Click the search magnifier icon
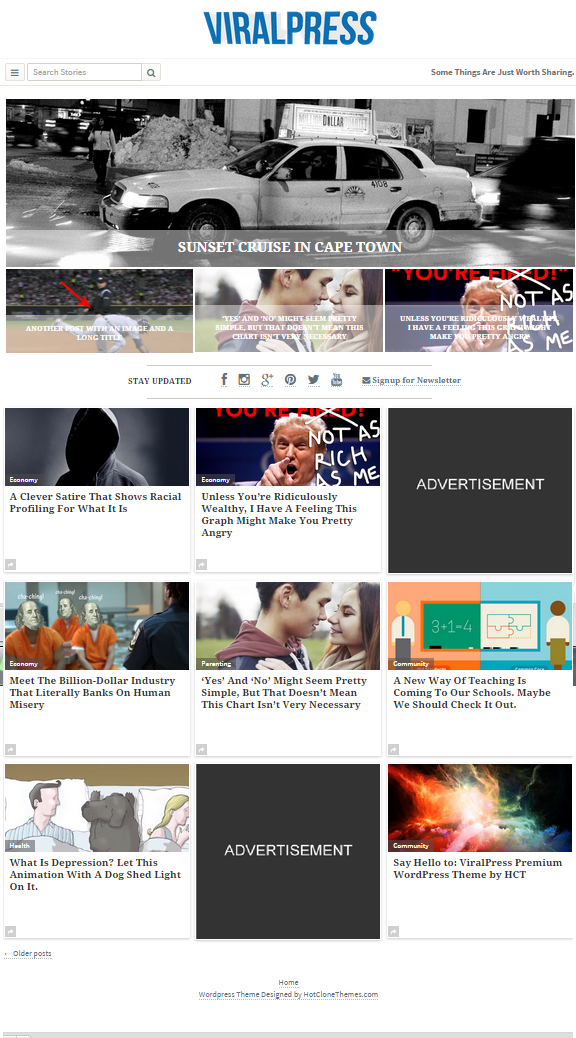Image resolution: width=576 pixels, height=1038 pixels. (151, 72)
